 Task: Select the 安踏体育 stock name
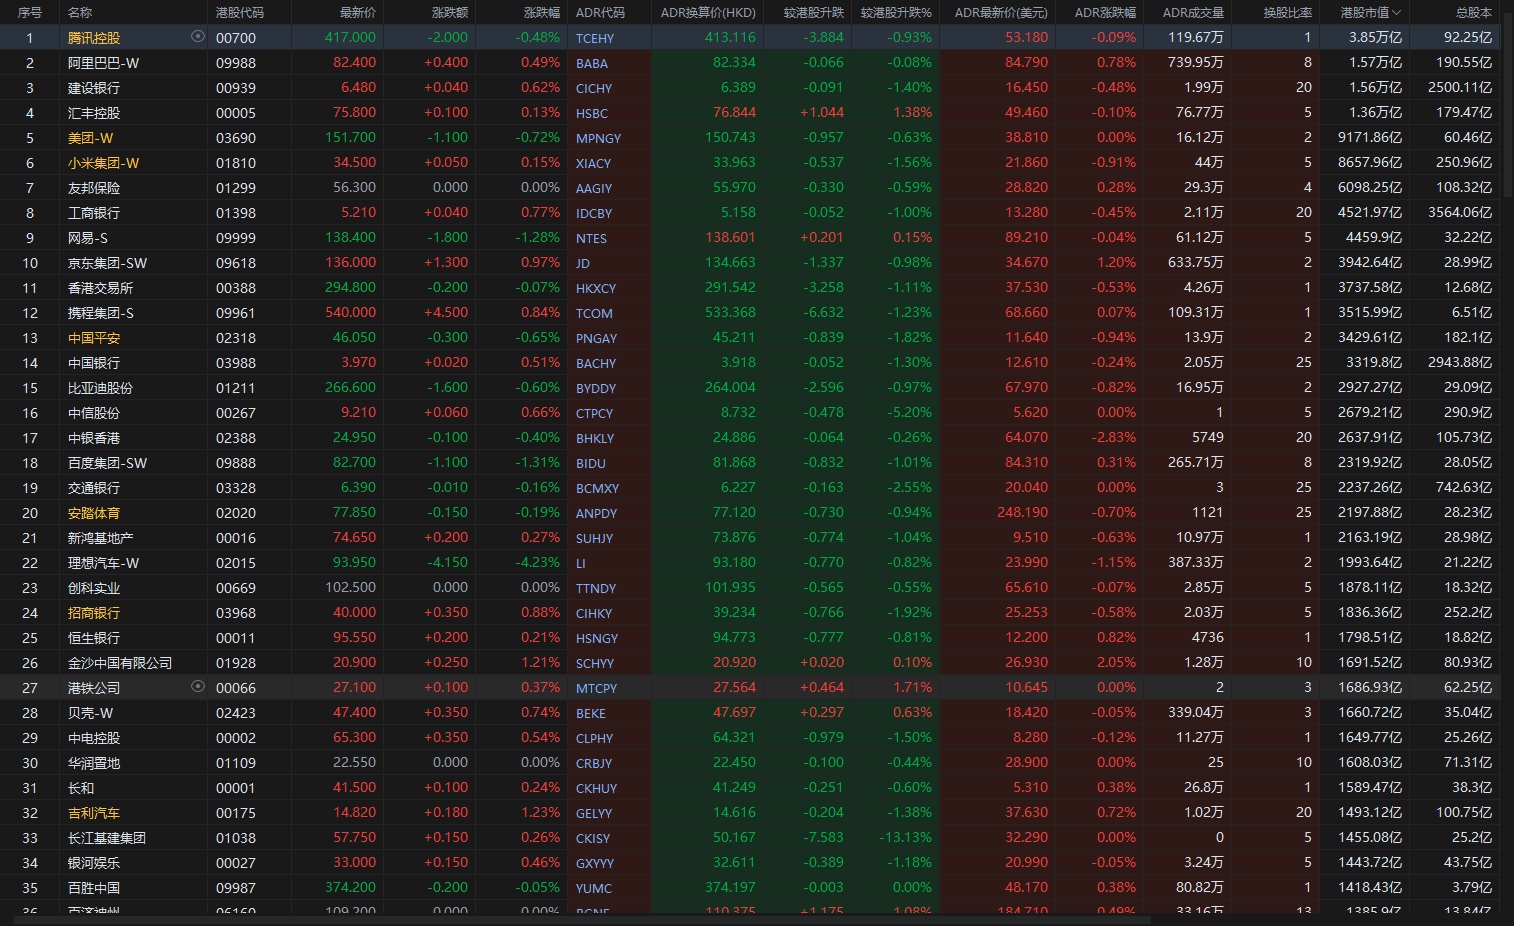[94, 513]
